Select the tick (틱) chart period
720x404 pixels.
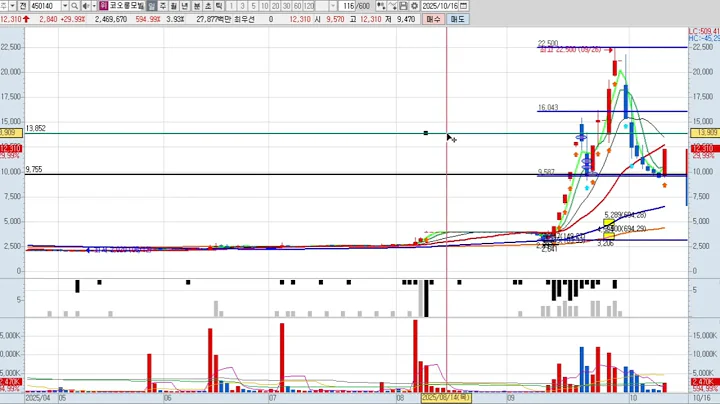219,6
